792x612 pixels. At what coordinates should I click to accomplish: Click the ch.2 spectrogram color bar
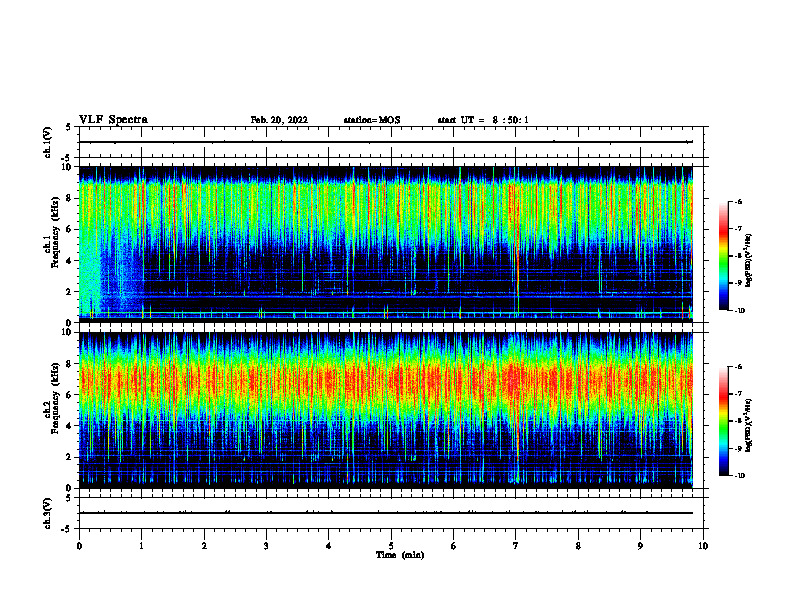coord(723,421)
